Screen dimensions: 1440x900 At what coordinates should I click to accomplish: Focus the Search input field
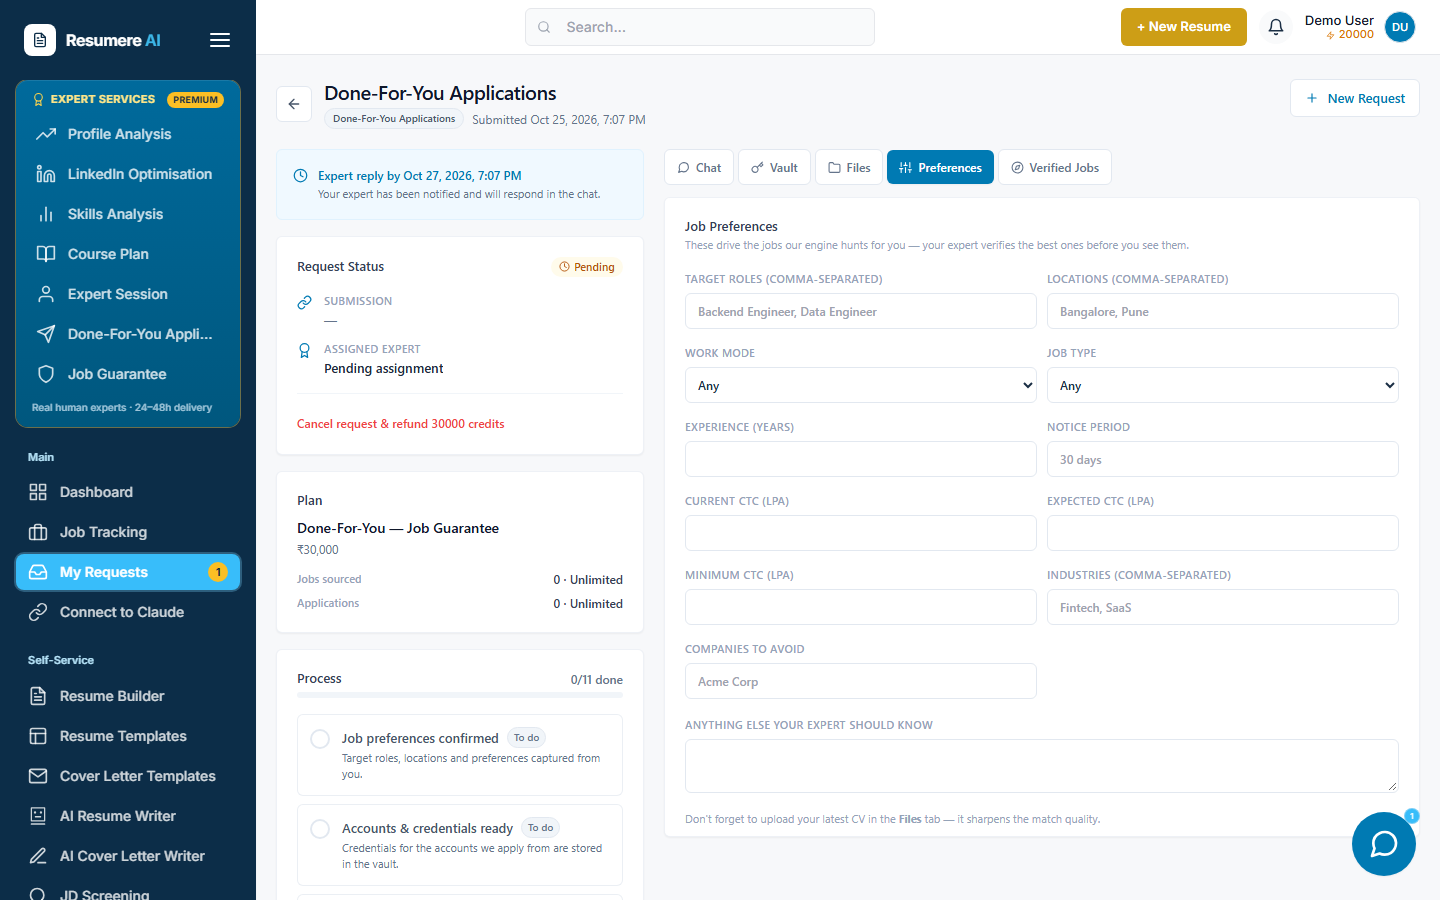tap(700, 27)
